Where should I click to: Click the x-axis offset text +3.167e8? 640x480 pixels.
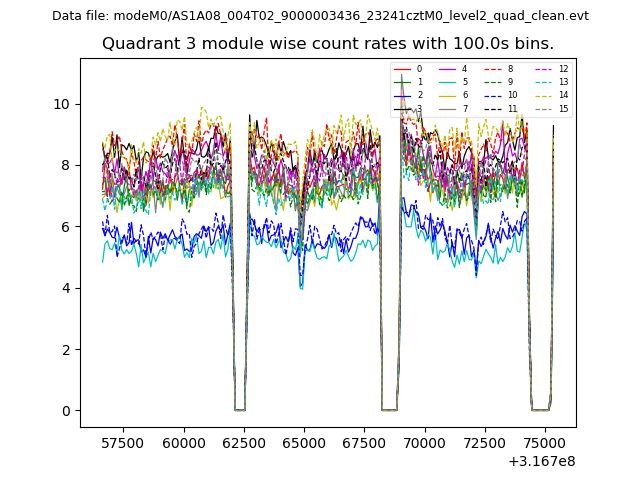(x=541, y=461)
